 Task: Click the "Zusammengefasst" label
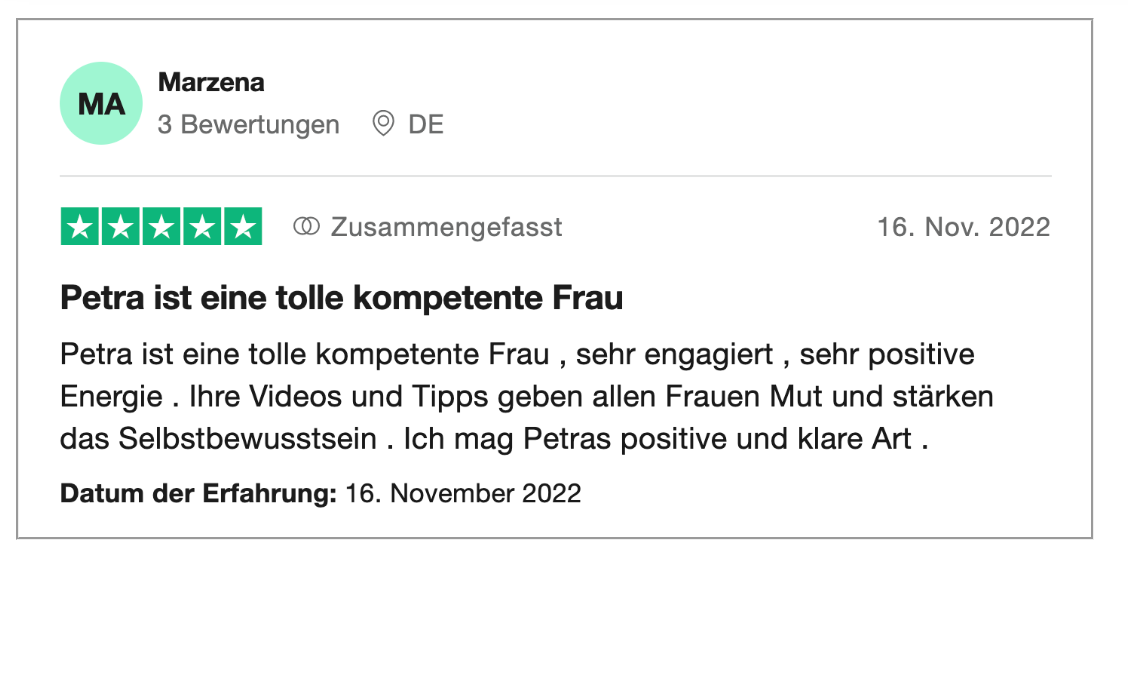[x=446, y=227]
